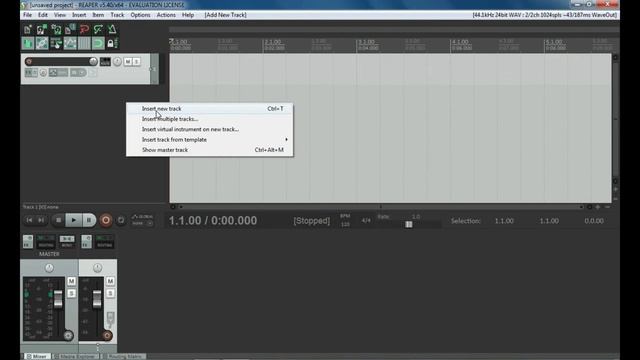Open track 1 FX button in track panel
Viewport: 640px width, 360px height.
29,73
